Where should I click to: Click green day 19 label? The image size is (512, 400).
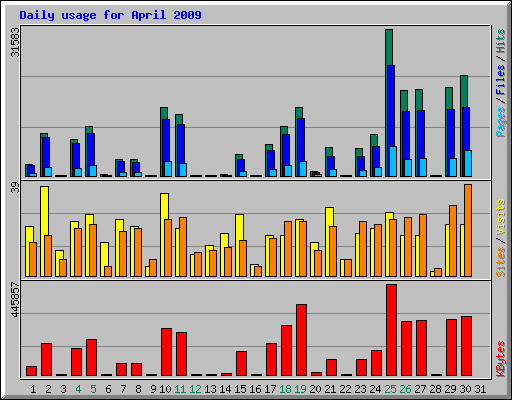pos(300,389)
